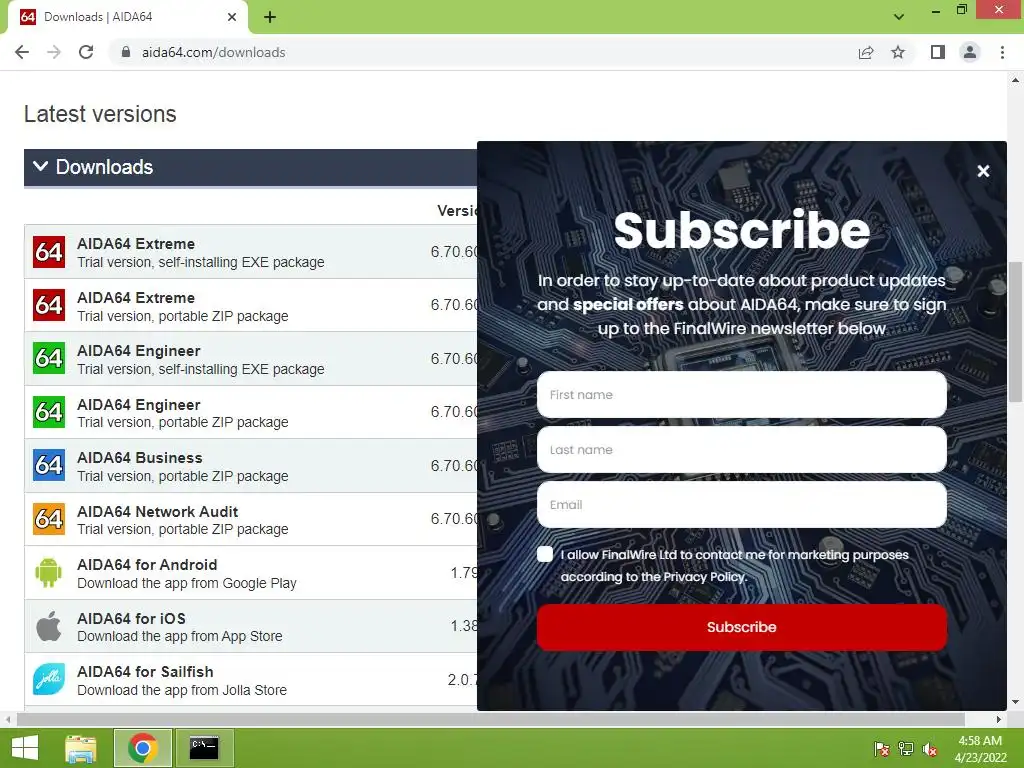The width and height of the screenshot is (1024, 768).
Task: Click the scroll-up arrow of vertical scrollbar
Action: (x=1016, y=80)
